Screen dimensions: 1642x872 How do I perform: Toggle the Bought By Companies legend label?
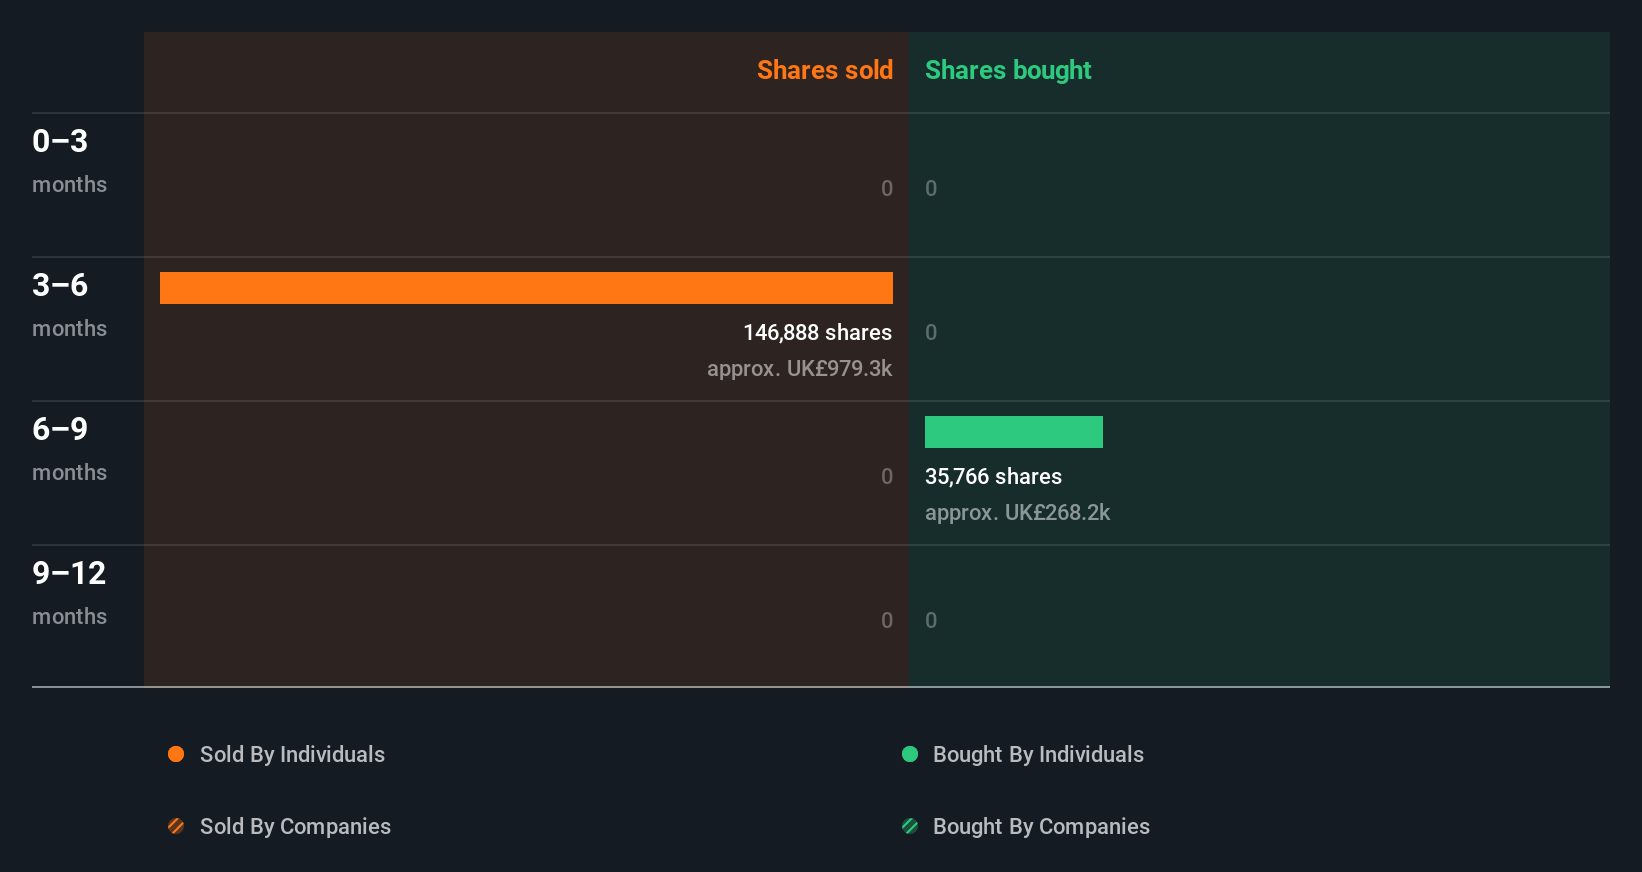pyautogui.click(x=1041, y=826)
